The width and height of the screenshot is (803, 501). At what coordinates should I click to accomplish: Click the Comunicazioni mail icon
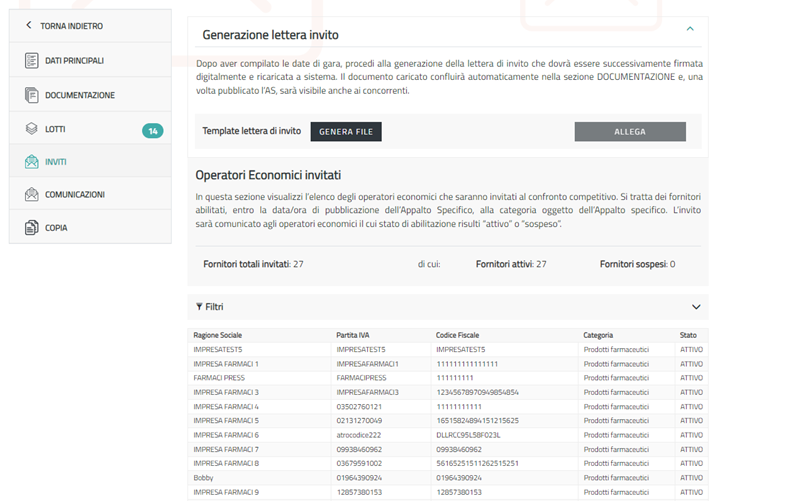(32, 194)
